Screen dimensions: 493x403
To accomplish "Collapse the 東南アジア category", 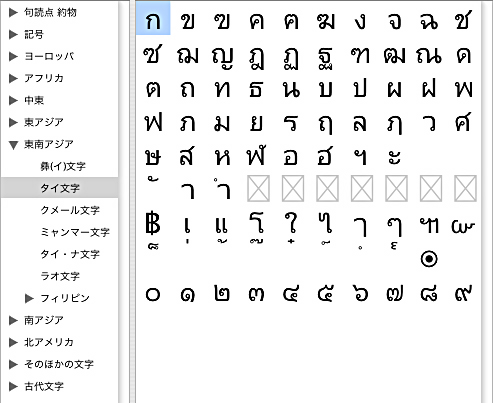I will click(13, 145).
